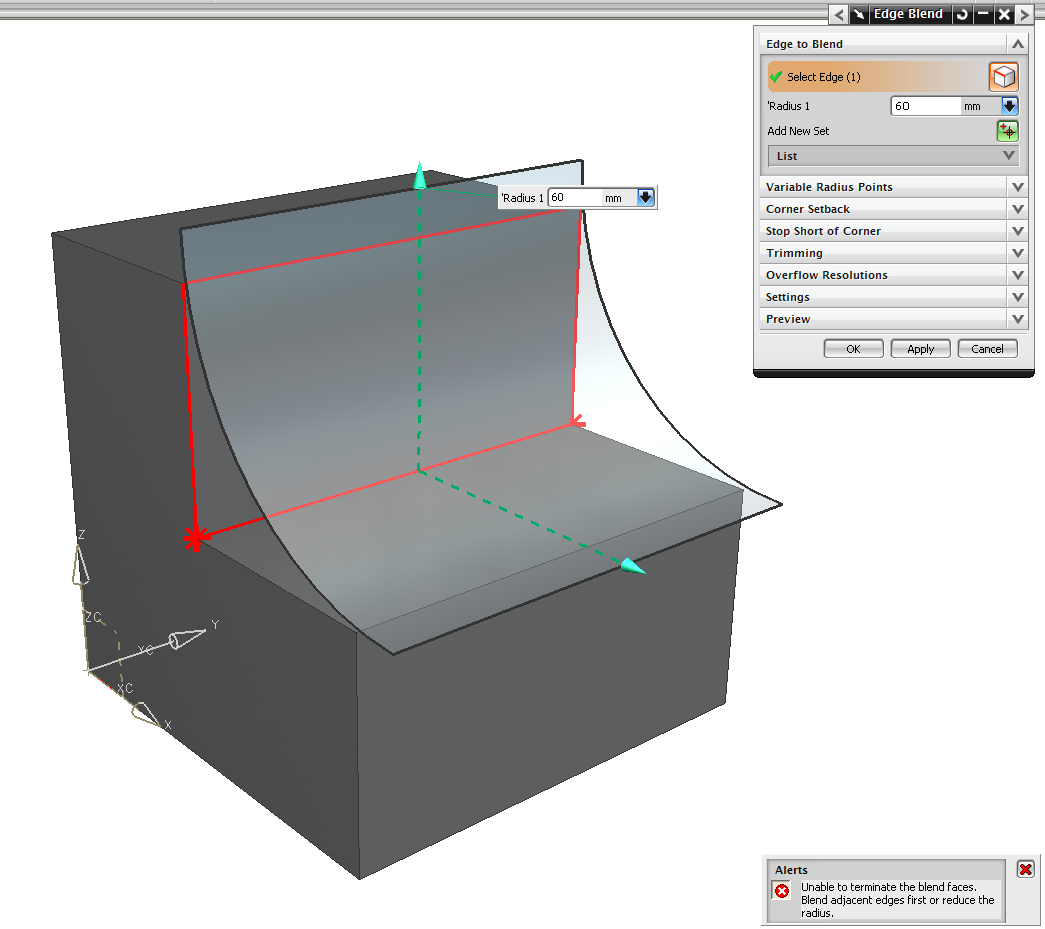Close the Edge Blend dialog
This screenshot has height=929, width=1045.
1004,14
